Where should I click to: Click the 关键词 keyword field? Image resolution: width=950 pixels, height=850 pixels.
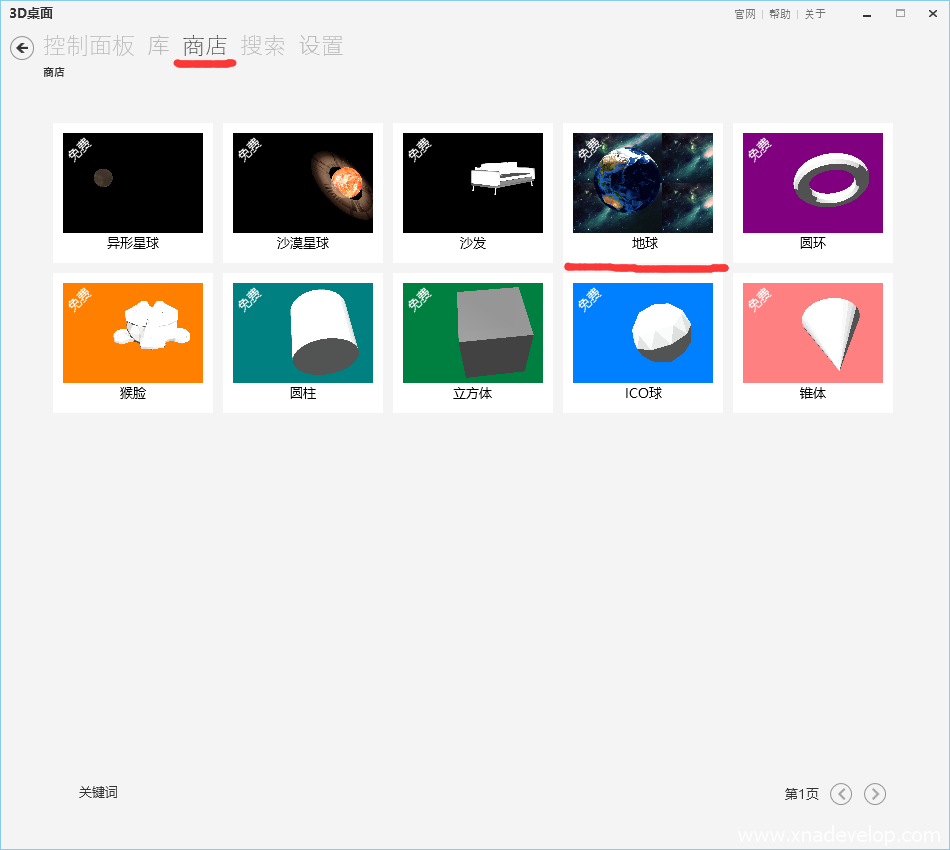click(99, 792)
